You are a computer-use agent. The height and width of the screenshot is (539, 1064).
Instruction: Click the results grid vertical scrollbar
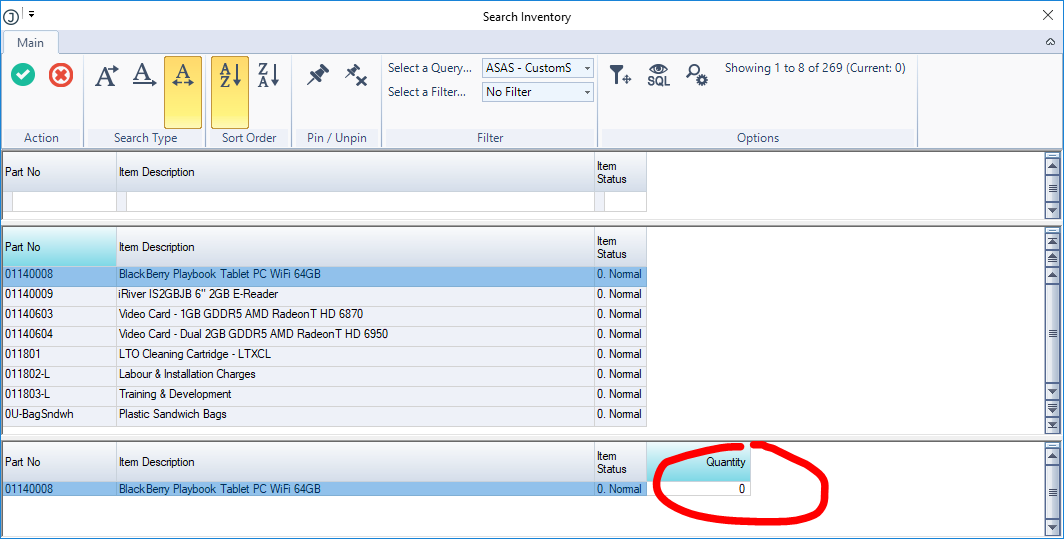1051,330
